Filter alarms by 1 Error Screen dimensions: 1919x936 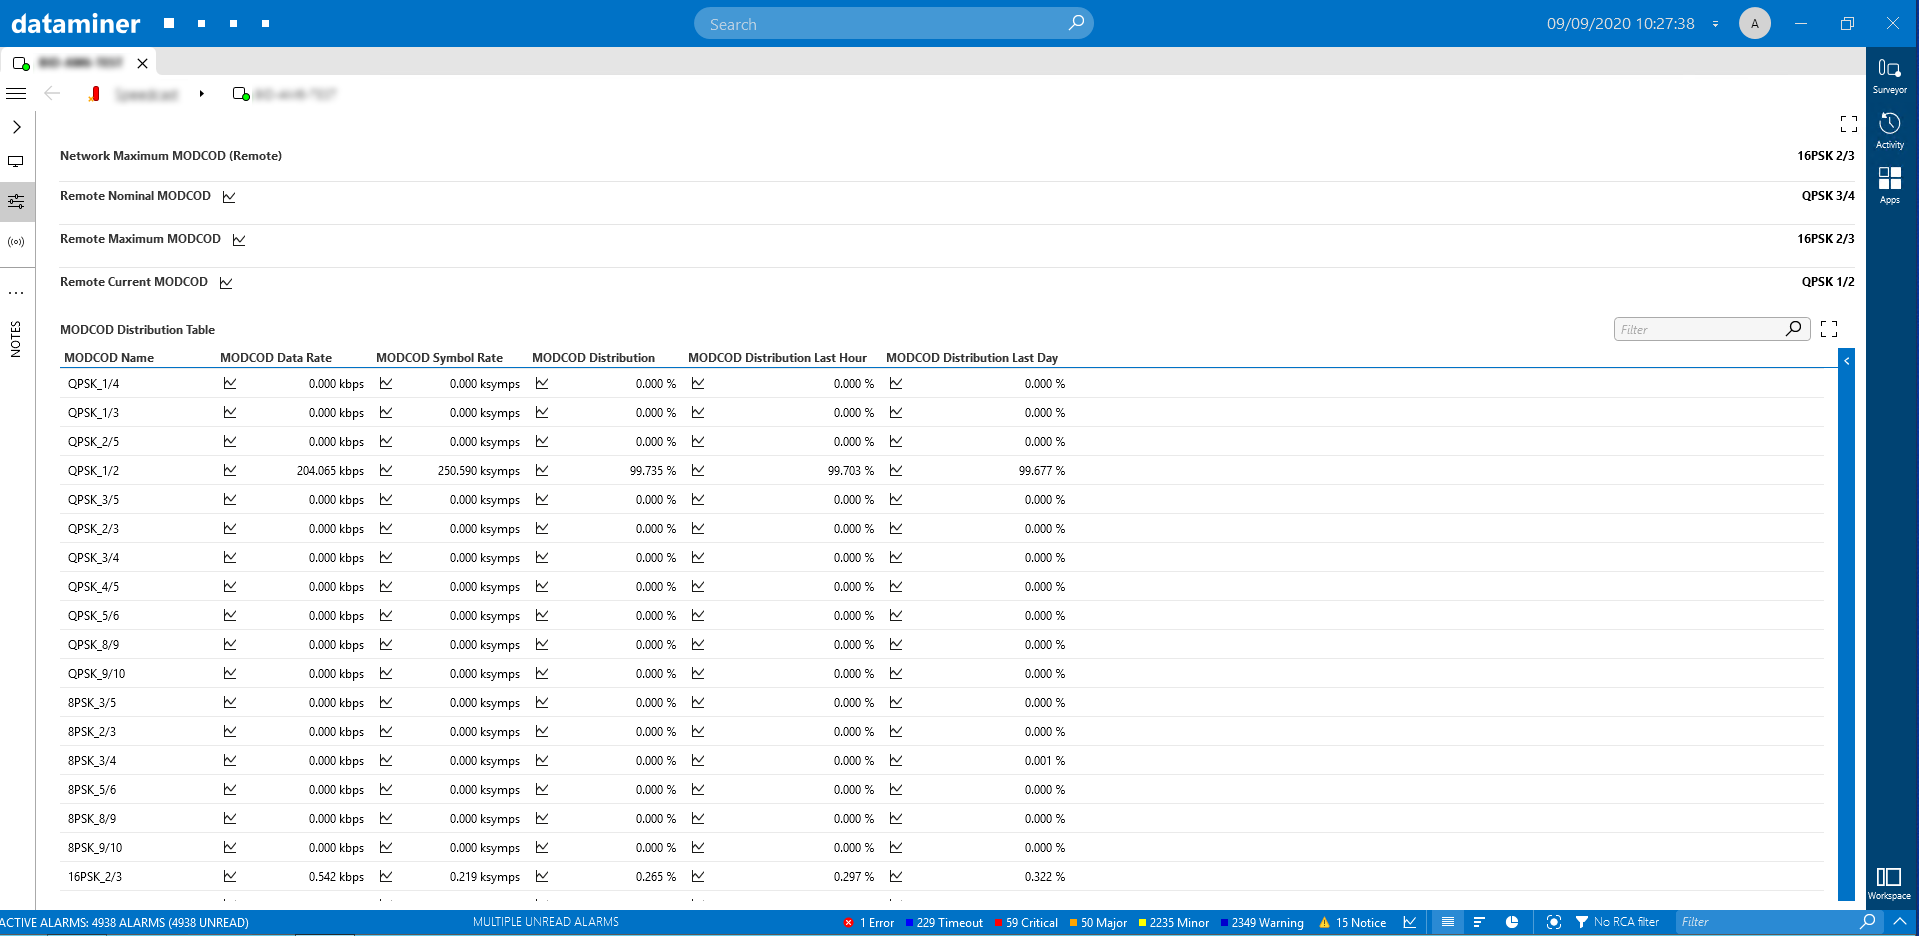[x=869, y=923]
